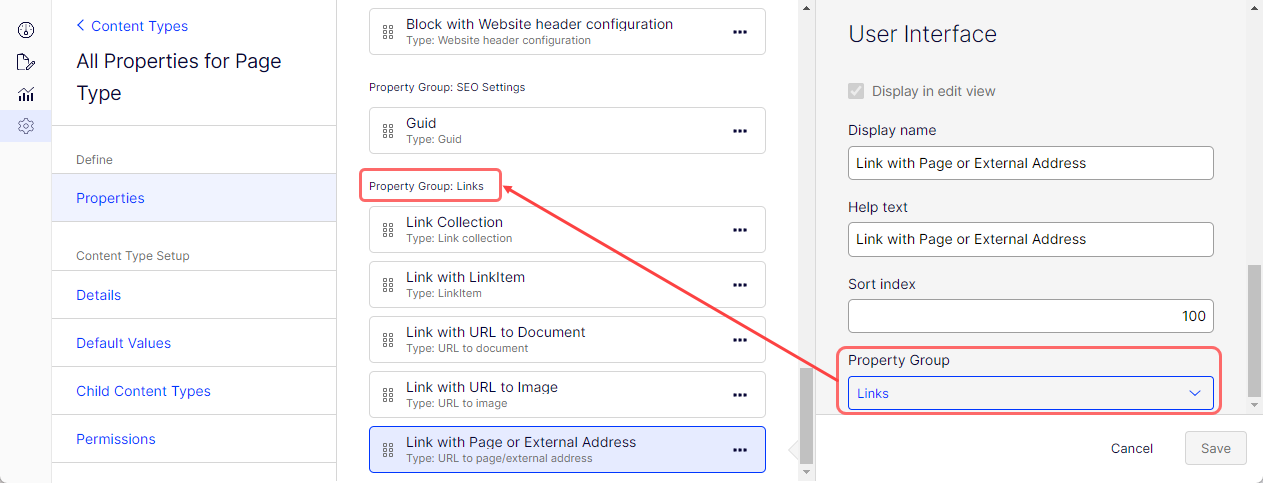This screenshot has width=1263, height=483.
Task: Open more options for Website header configuration block
Action: (740, 32)
